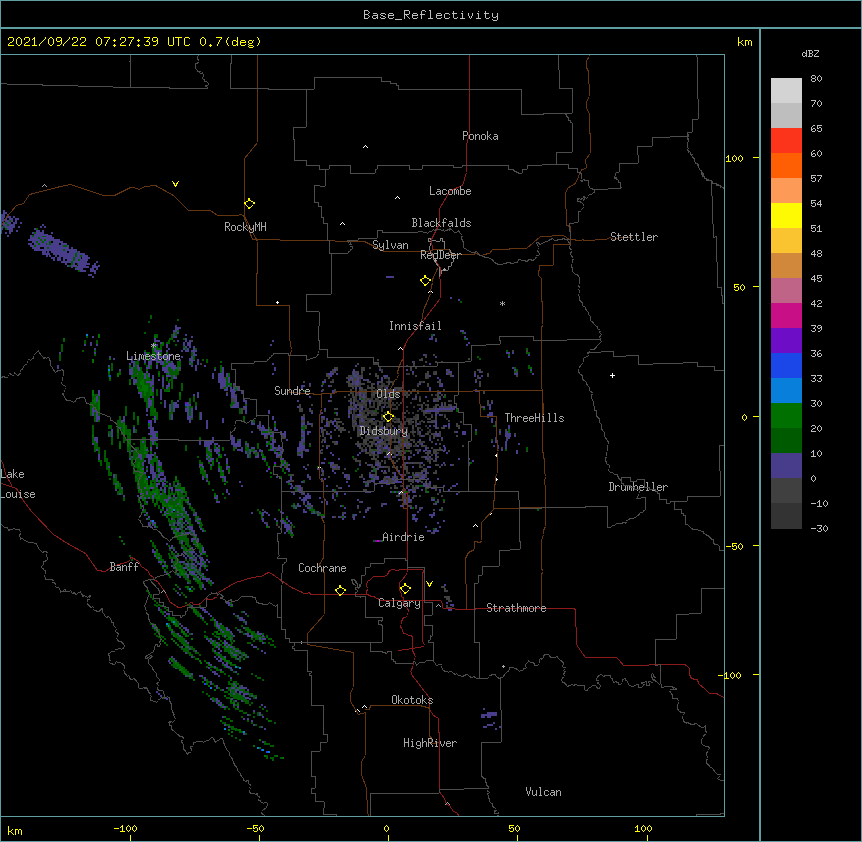Click the yellow marker south of Cochrane
The width and height of the screenshot is (862, 842).
(340, 590)
